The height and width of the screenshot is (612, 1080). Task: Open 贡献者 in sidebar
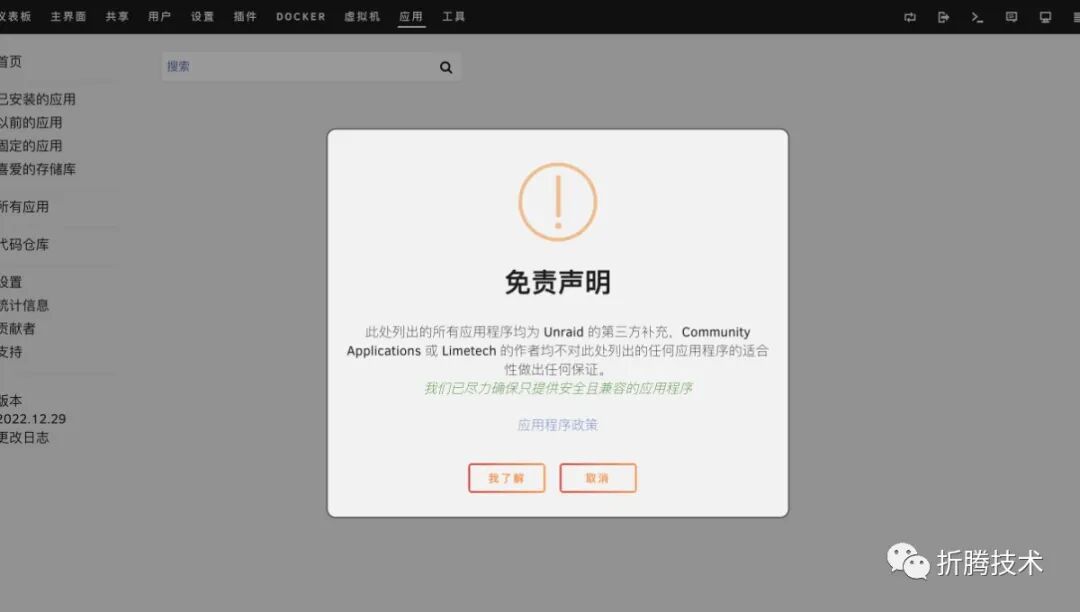click(x=17, y=329)
